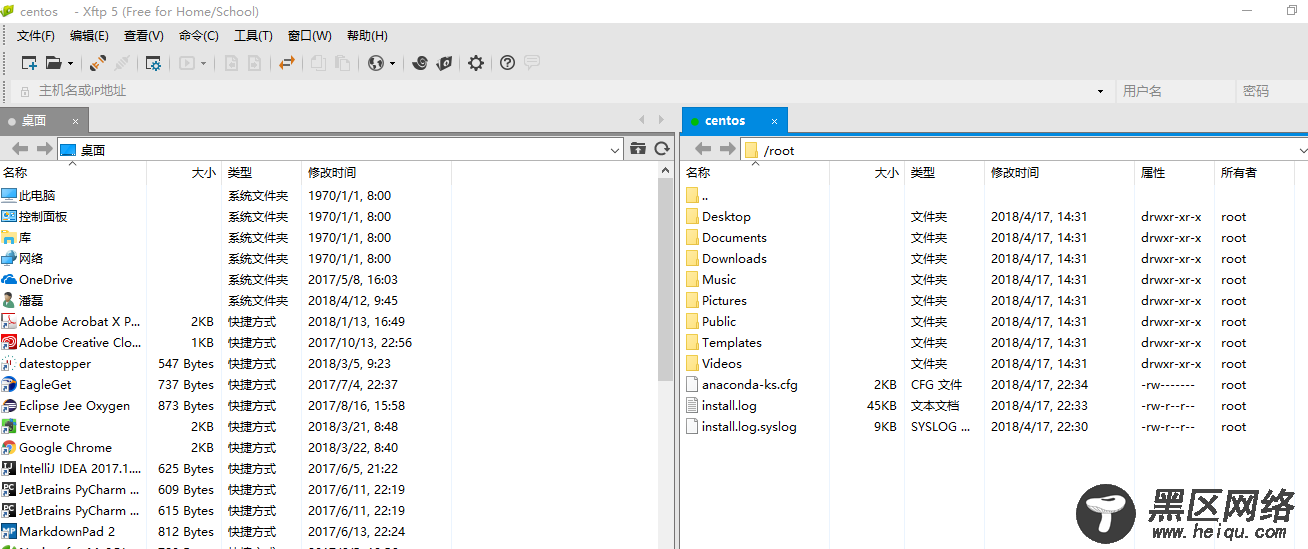Sort local list by 类型 column header
1308x549 pixels.
[x=261, y=173]
